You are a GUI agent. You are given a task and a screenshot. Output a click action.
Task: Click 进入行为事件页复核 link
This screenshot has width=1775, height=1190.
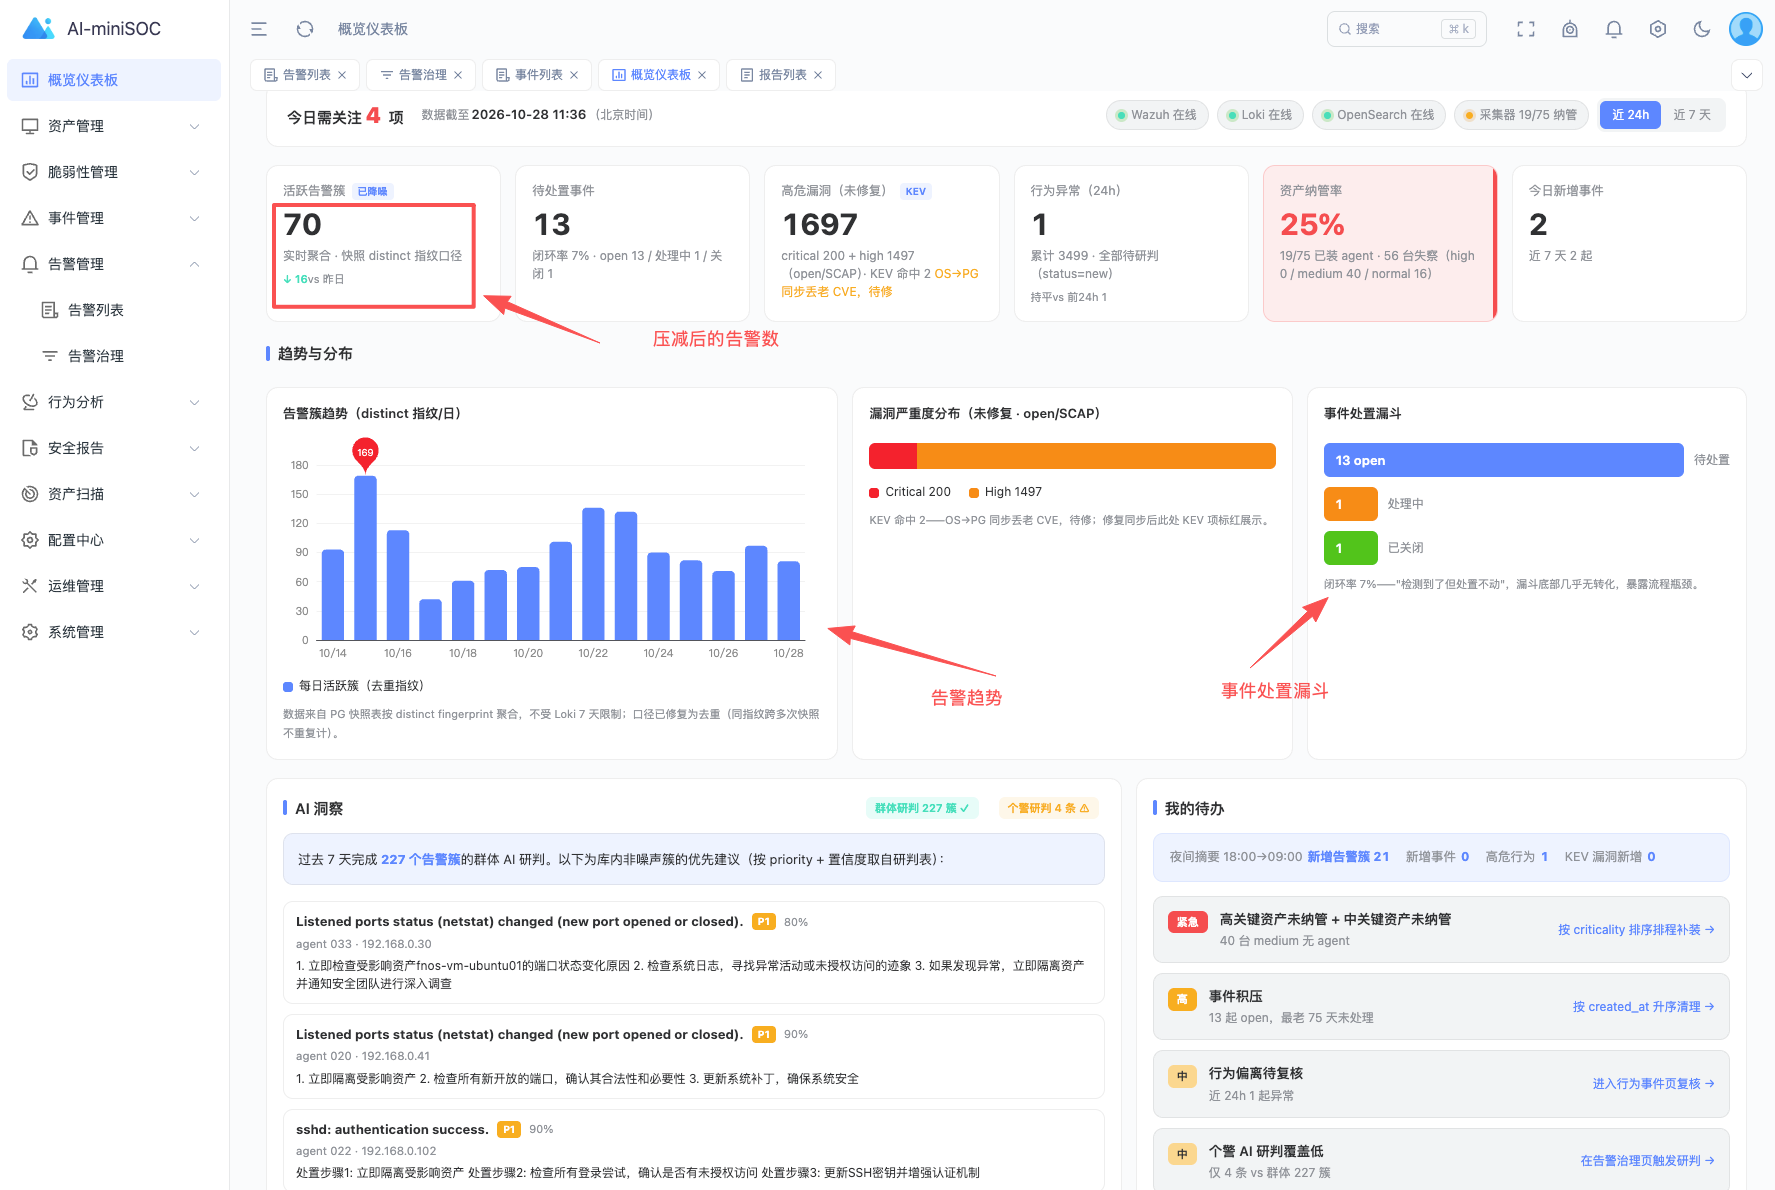pos(1654,1084)
